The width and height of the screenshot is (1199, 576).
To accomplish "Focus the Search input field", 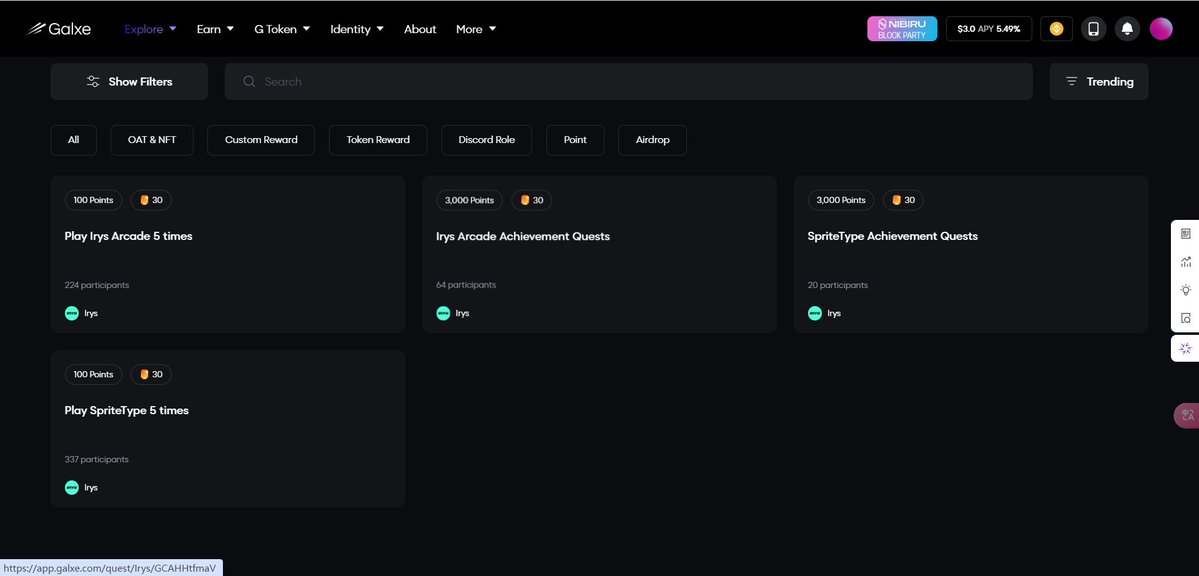I will pos(629,82).
